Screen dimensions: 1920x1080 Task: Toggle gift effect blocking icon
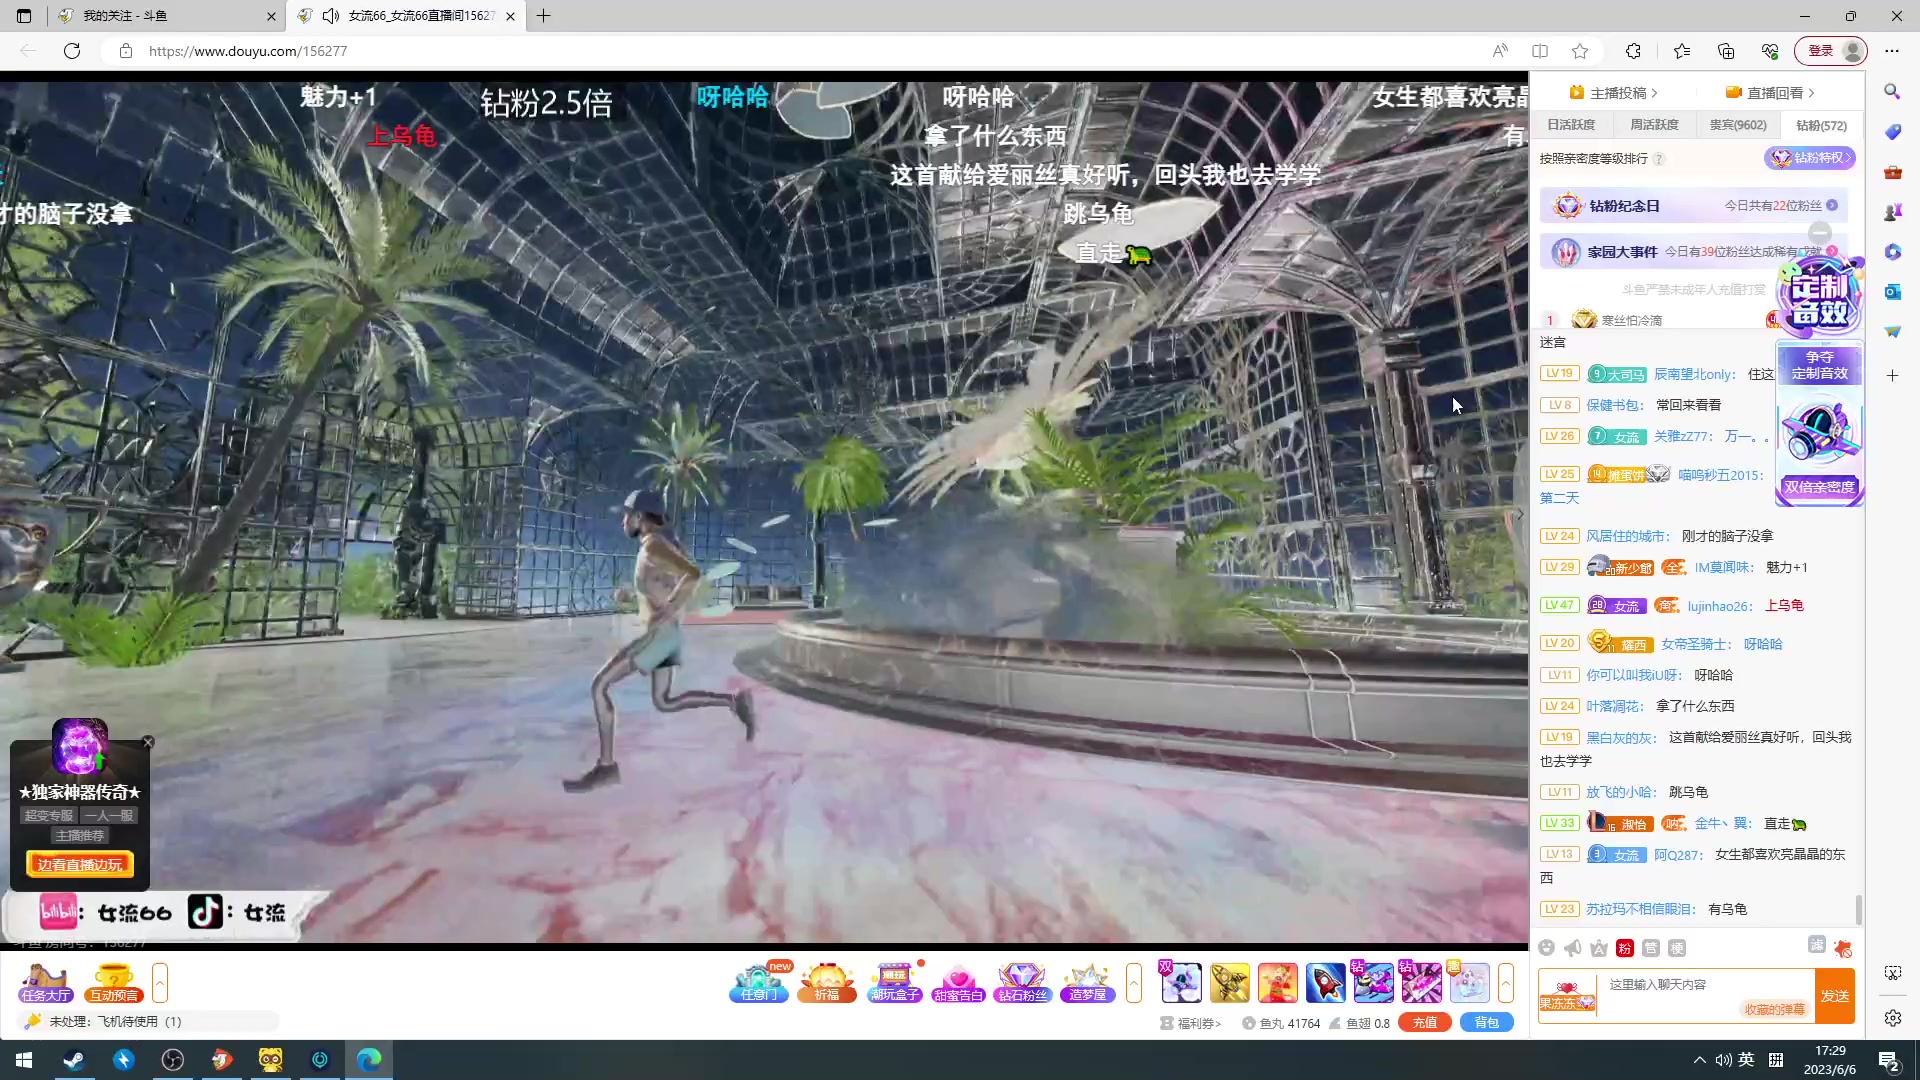point(1843,948)
